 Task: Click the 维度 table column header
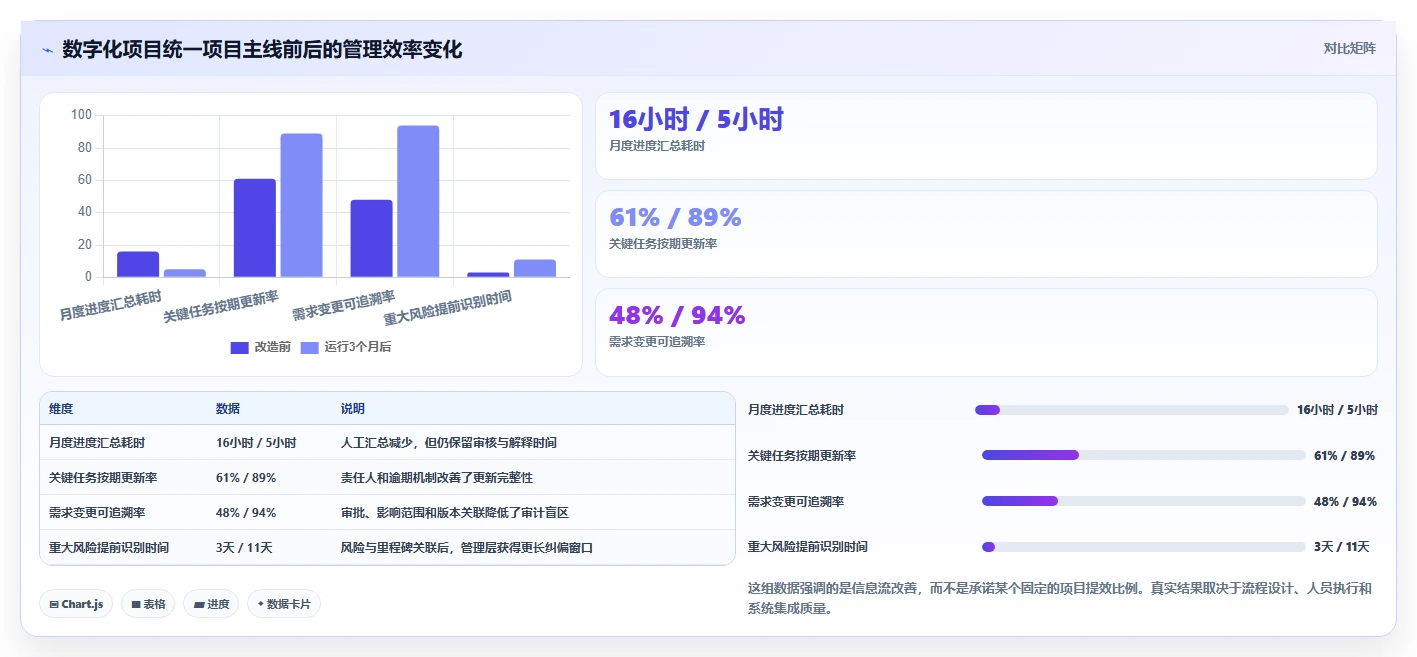[61, 409]
